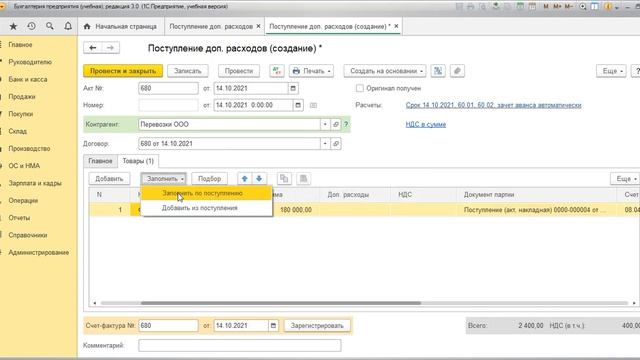Viewport: 640px width, 360px height.
Task: Expand Создать на основании dropdown
Action: (385, 71)
